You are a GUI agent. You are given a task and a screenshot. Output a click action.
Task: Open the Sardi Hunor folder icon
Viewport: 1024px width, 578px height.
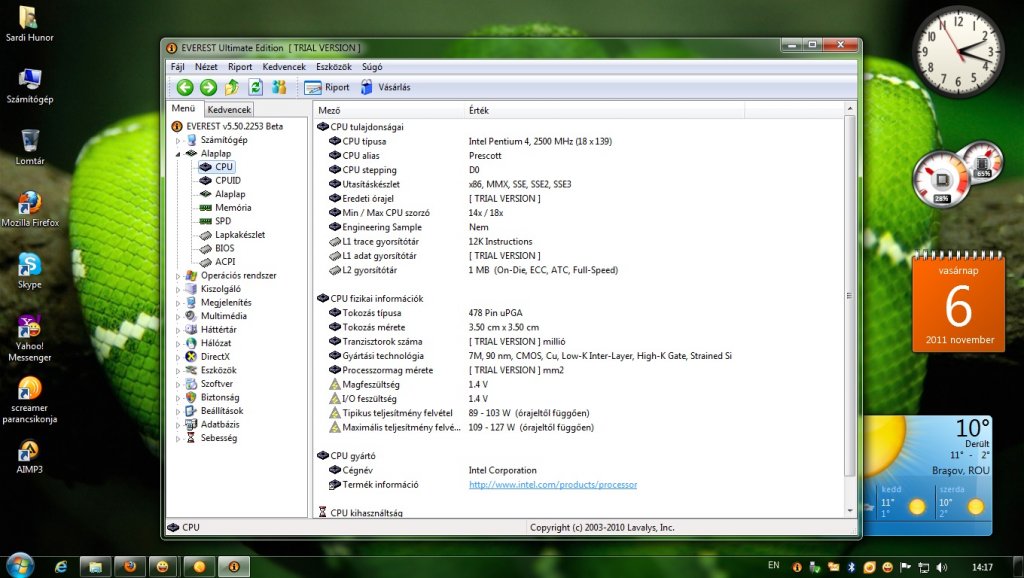click(x=30, y=24)
